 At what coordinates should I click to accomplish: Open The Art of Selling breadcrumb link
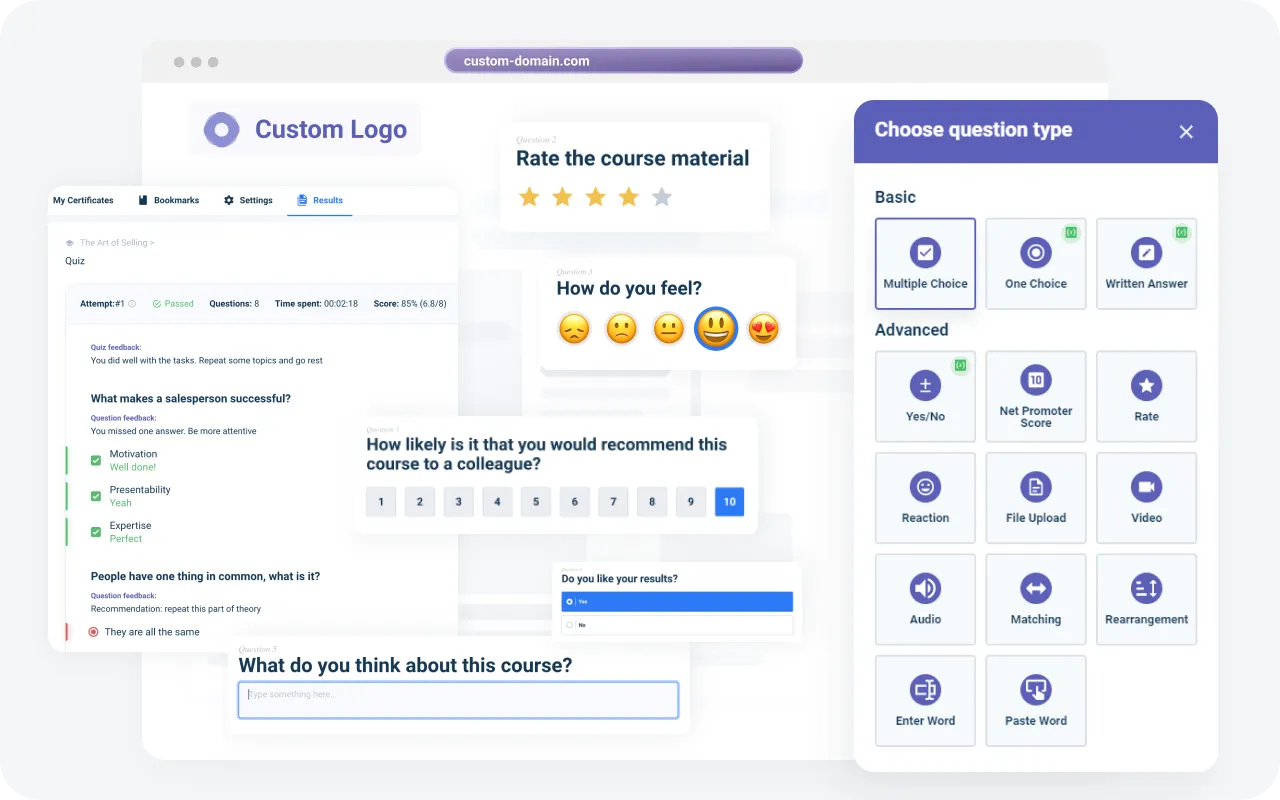click(115, 243)
